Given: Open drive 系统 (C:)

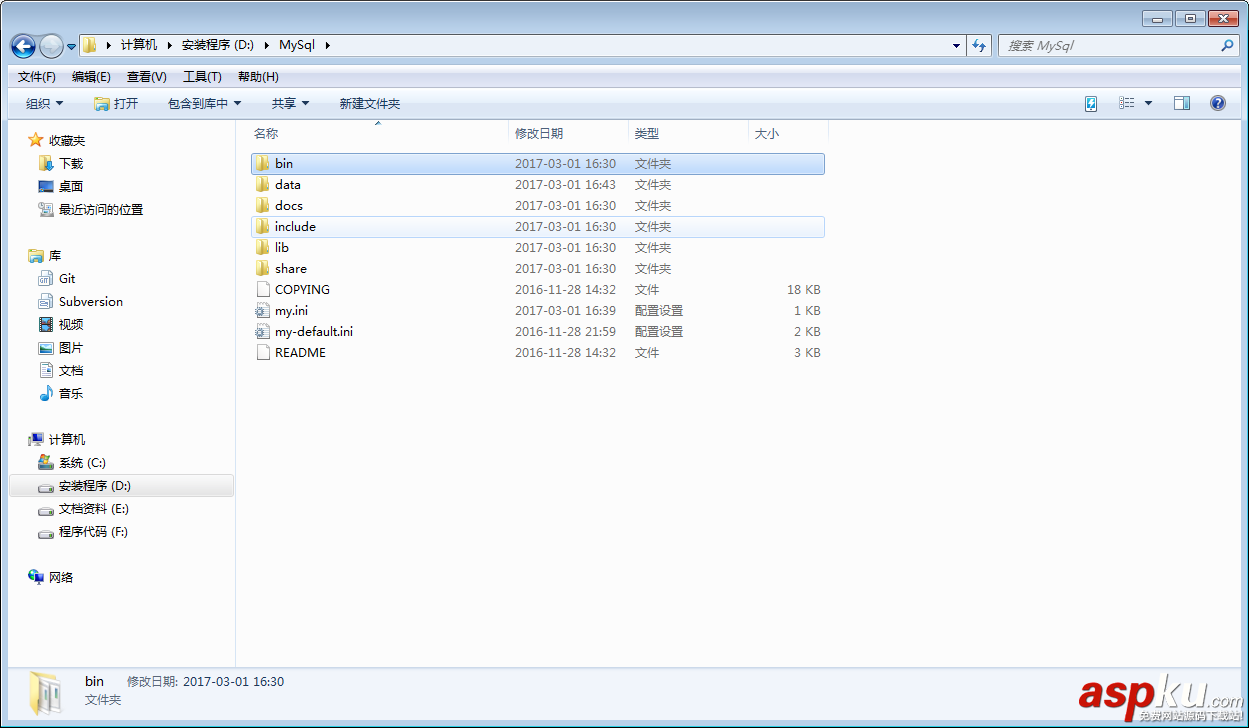Looking at the screenshot, I should click(x=82, y=463).
